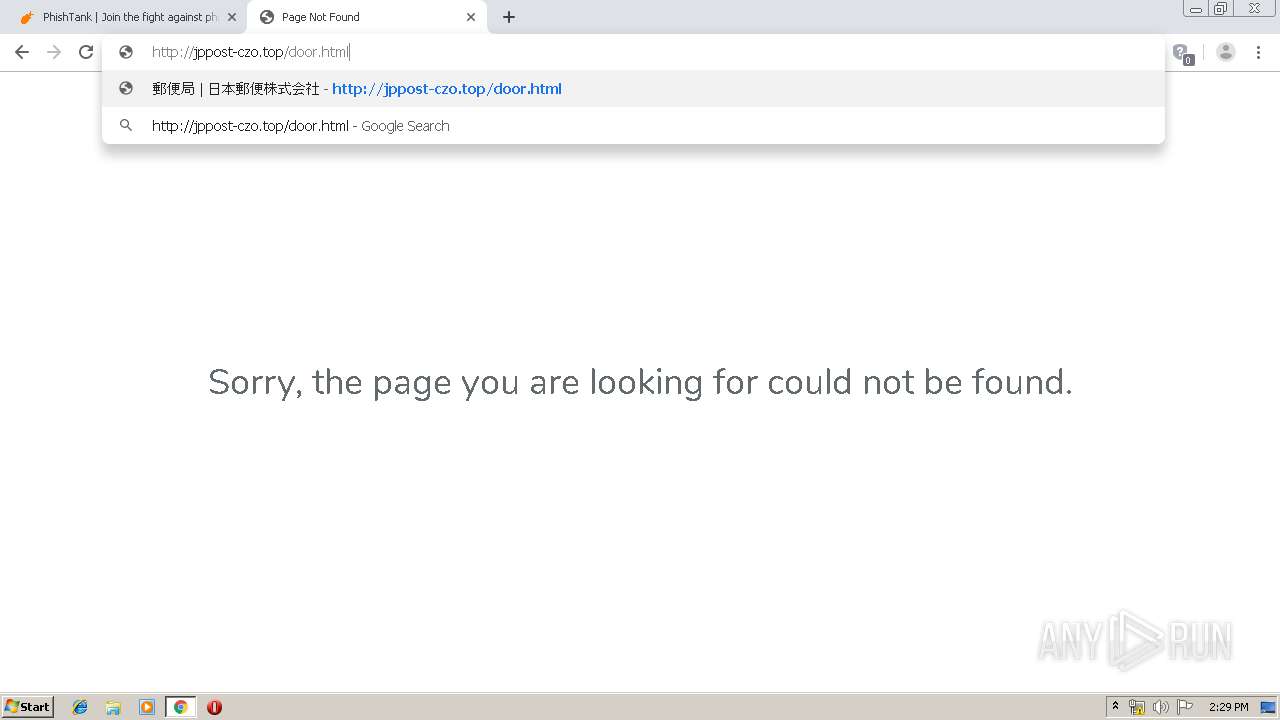Viewport: 1280px width, 720px height.
Task: Open the network tray icon
Action: point(1137,707)
